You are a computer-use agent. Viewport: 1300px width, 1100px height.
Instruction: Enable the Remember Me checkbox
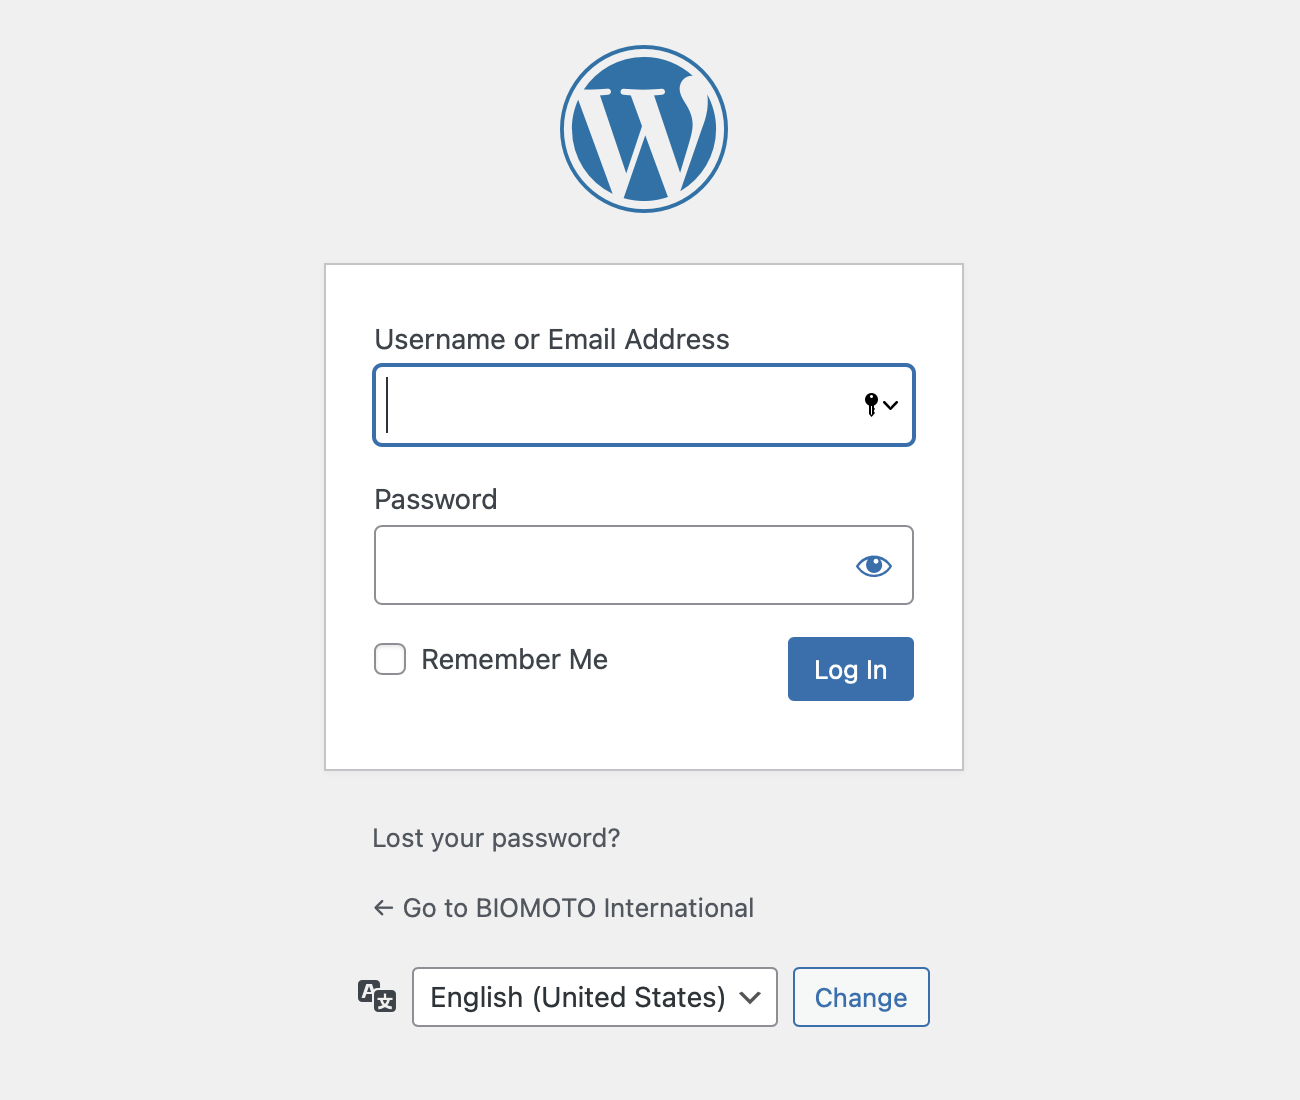click(x=390, y=659)
